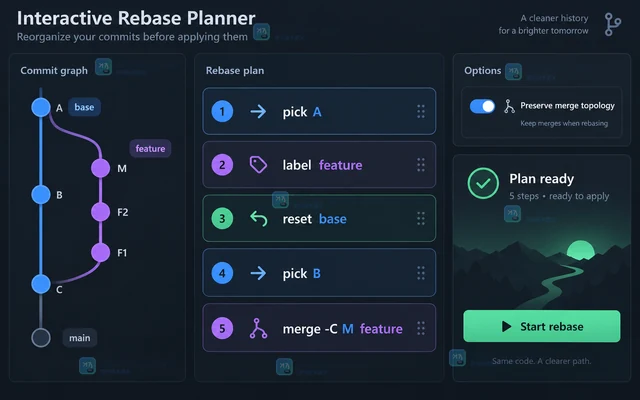Click the git branch icon in header
Viewport: 640px width, 400px height.
(x=612, y=24)
